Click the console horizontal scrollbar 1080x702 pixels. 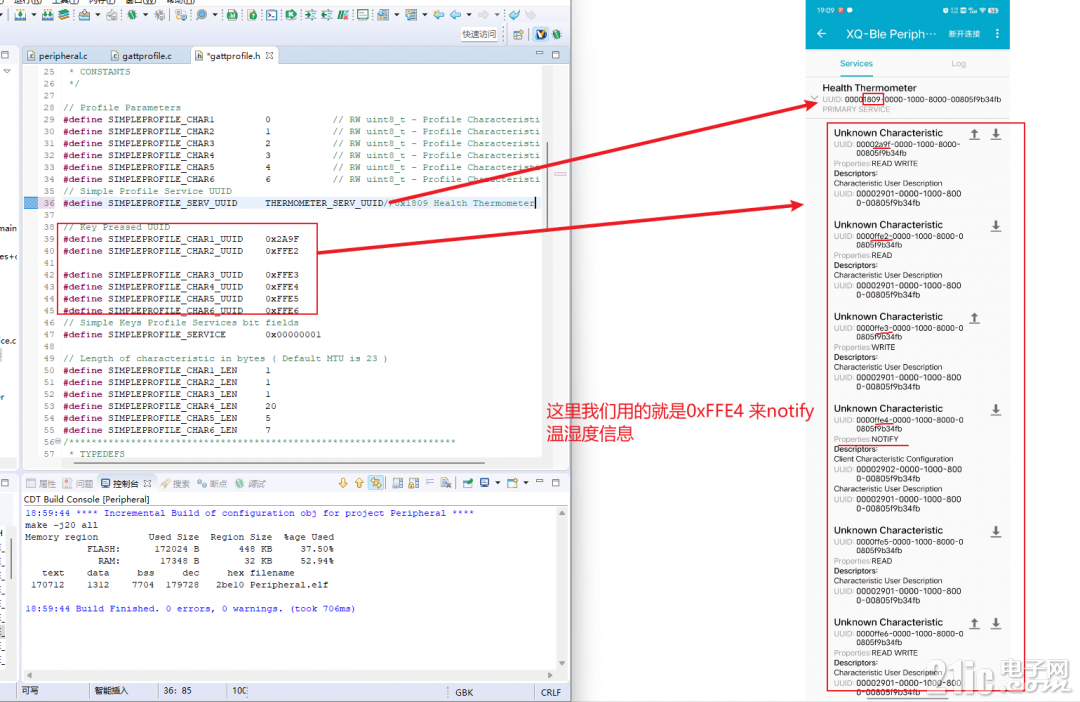tap(289, 675)
